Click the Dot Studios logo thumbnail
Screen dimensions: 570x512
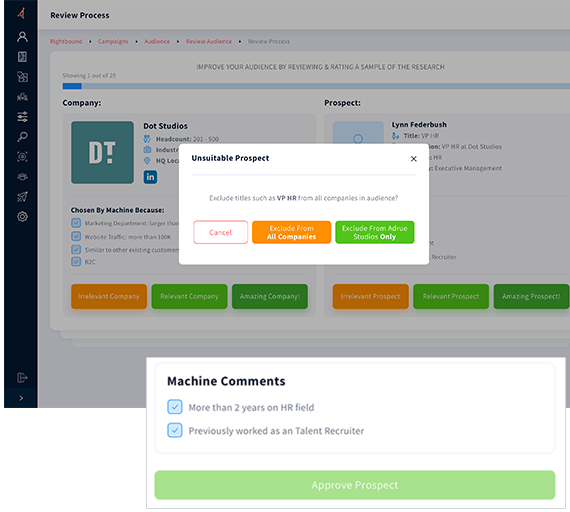point(103,152)
